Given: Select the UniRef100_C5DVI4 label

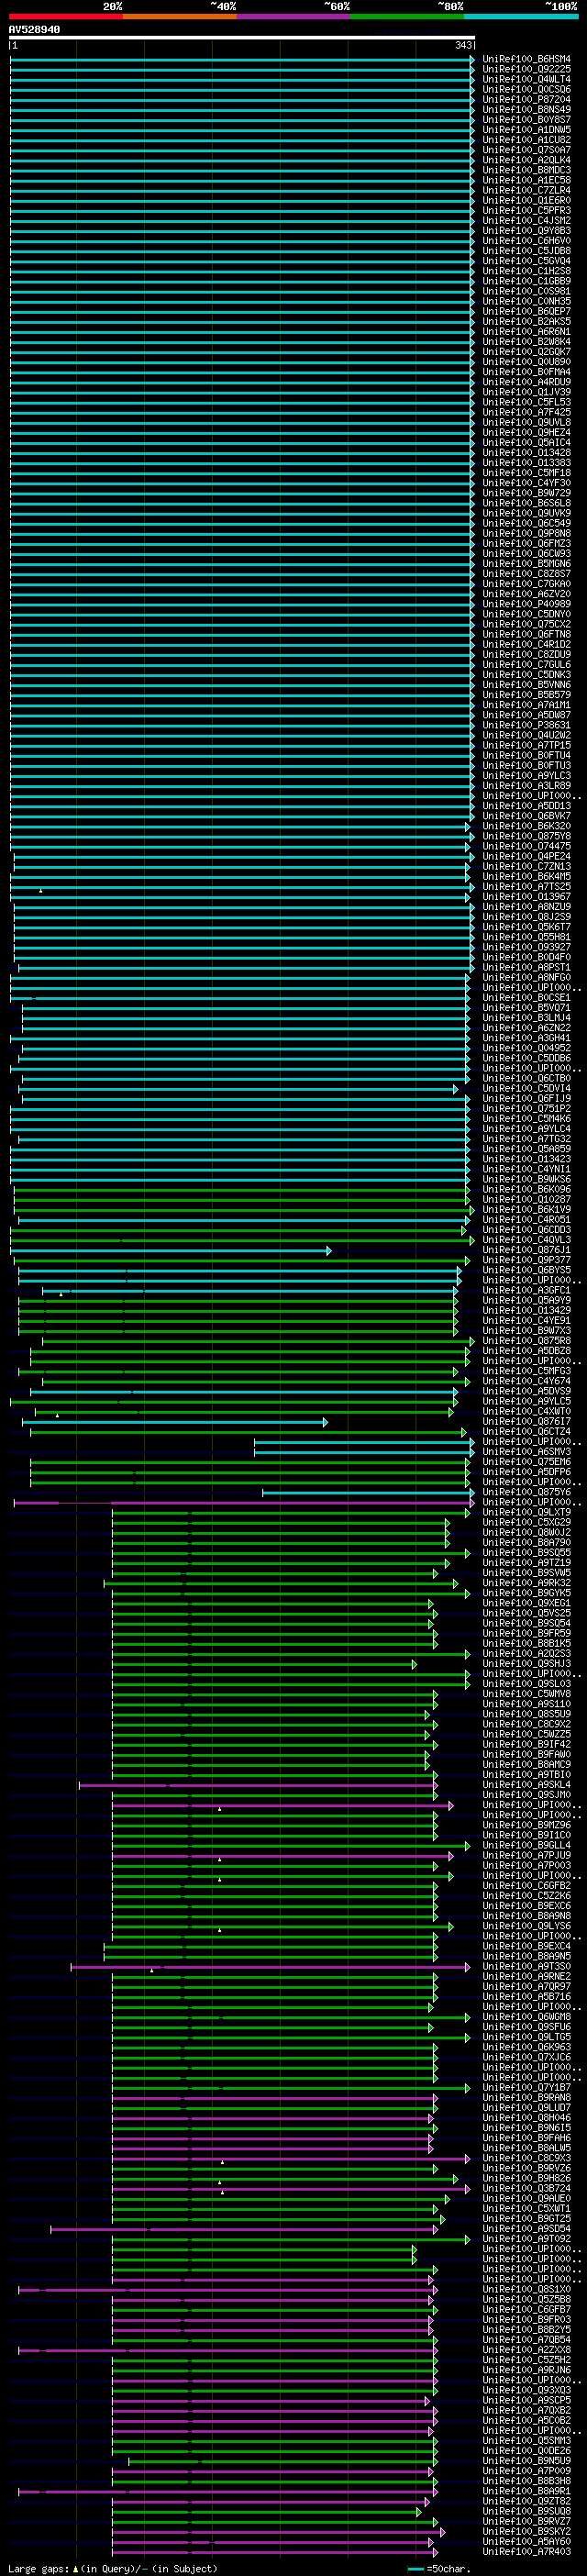Looking at the screenshot, I should 526,1088.
